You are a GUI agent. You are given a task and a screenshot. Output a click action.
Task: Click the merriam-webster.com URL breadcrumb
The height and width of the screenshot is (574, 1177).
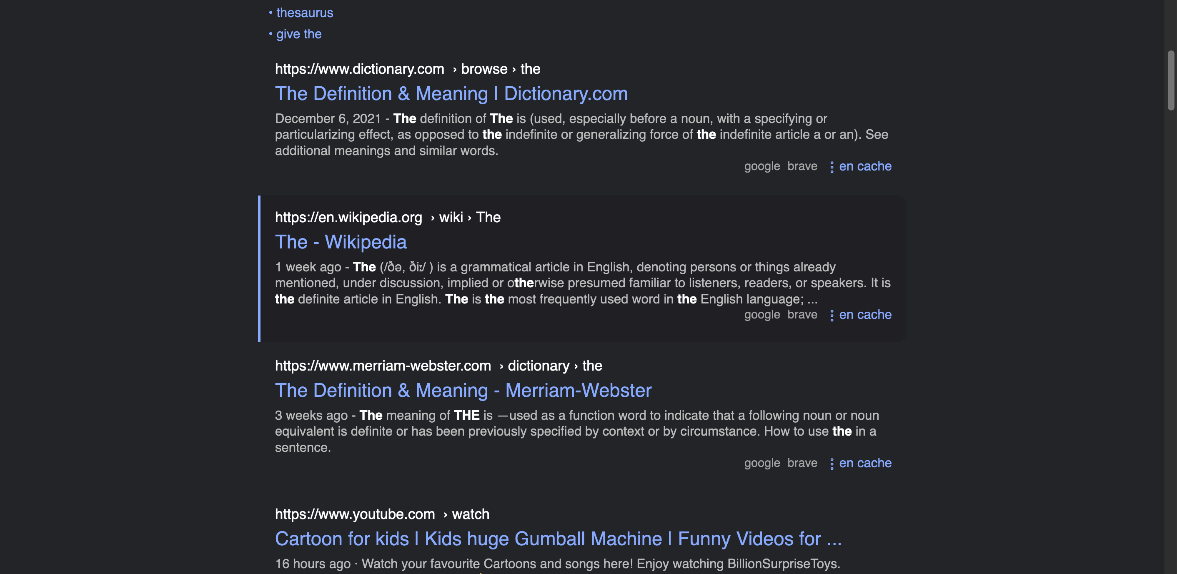click(438, 366)
